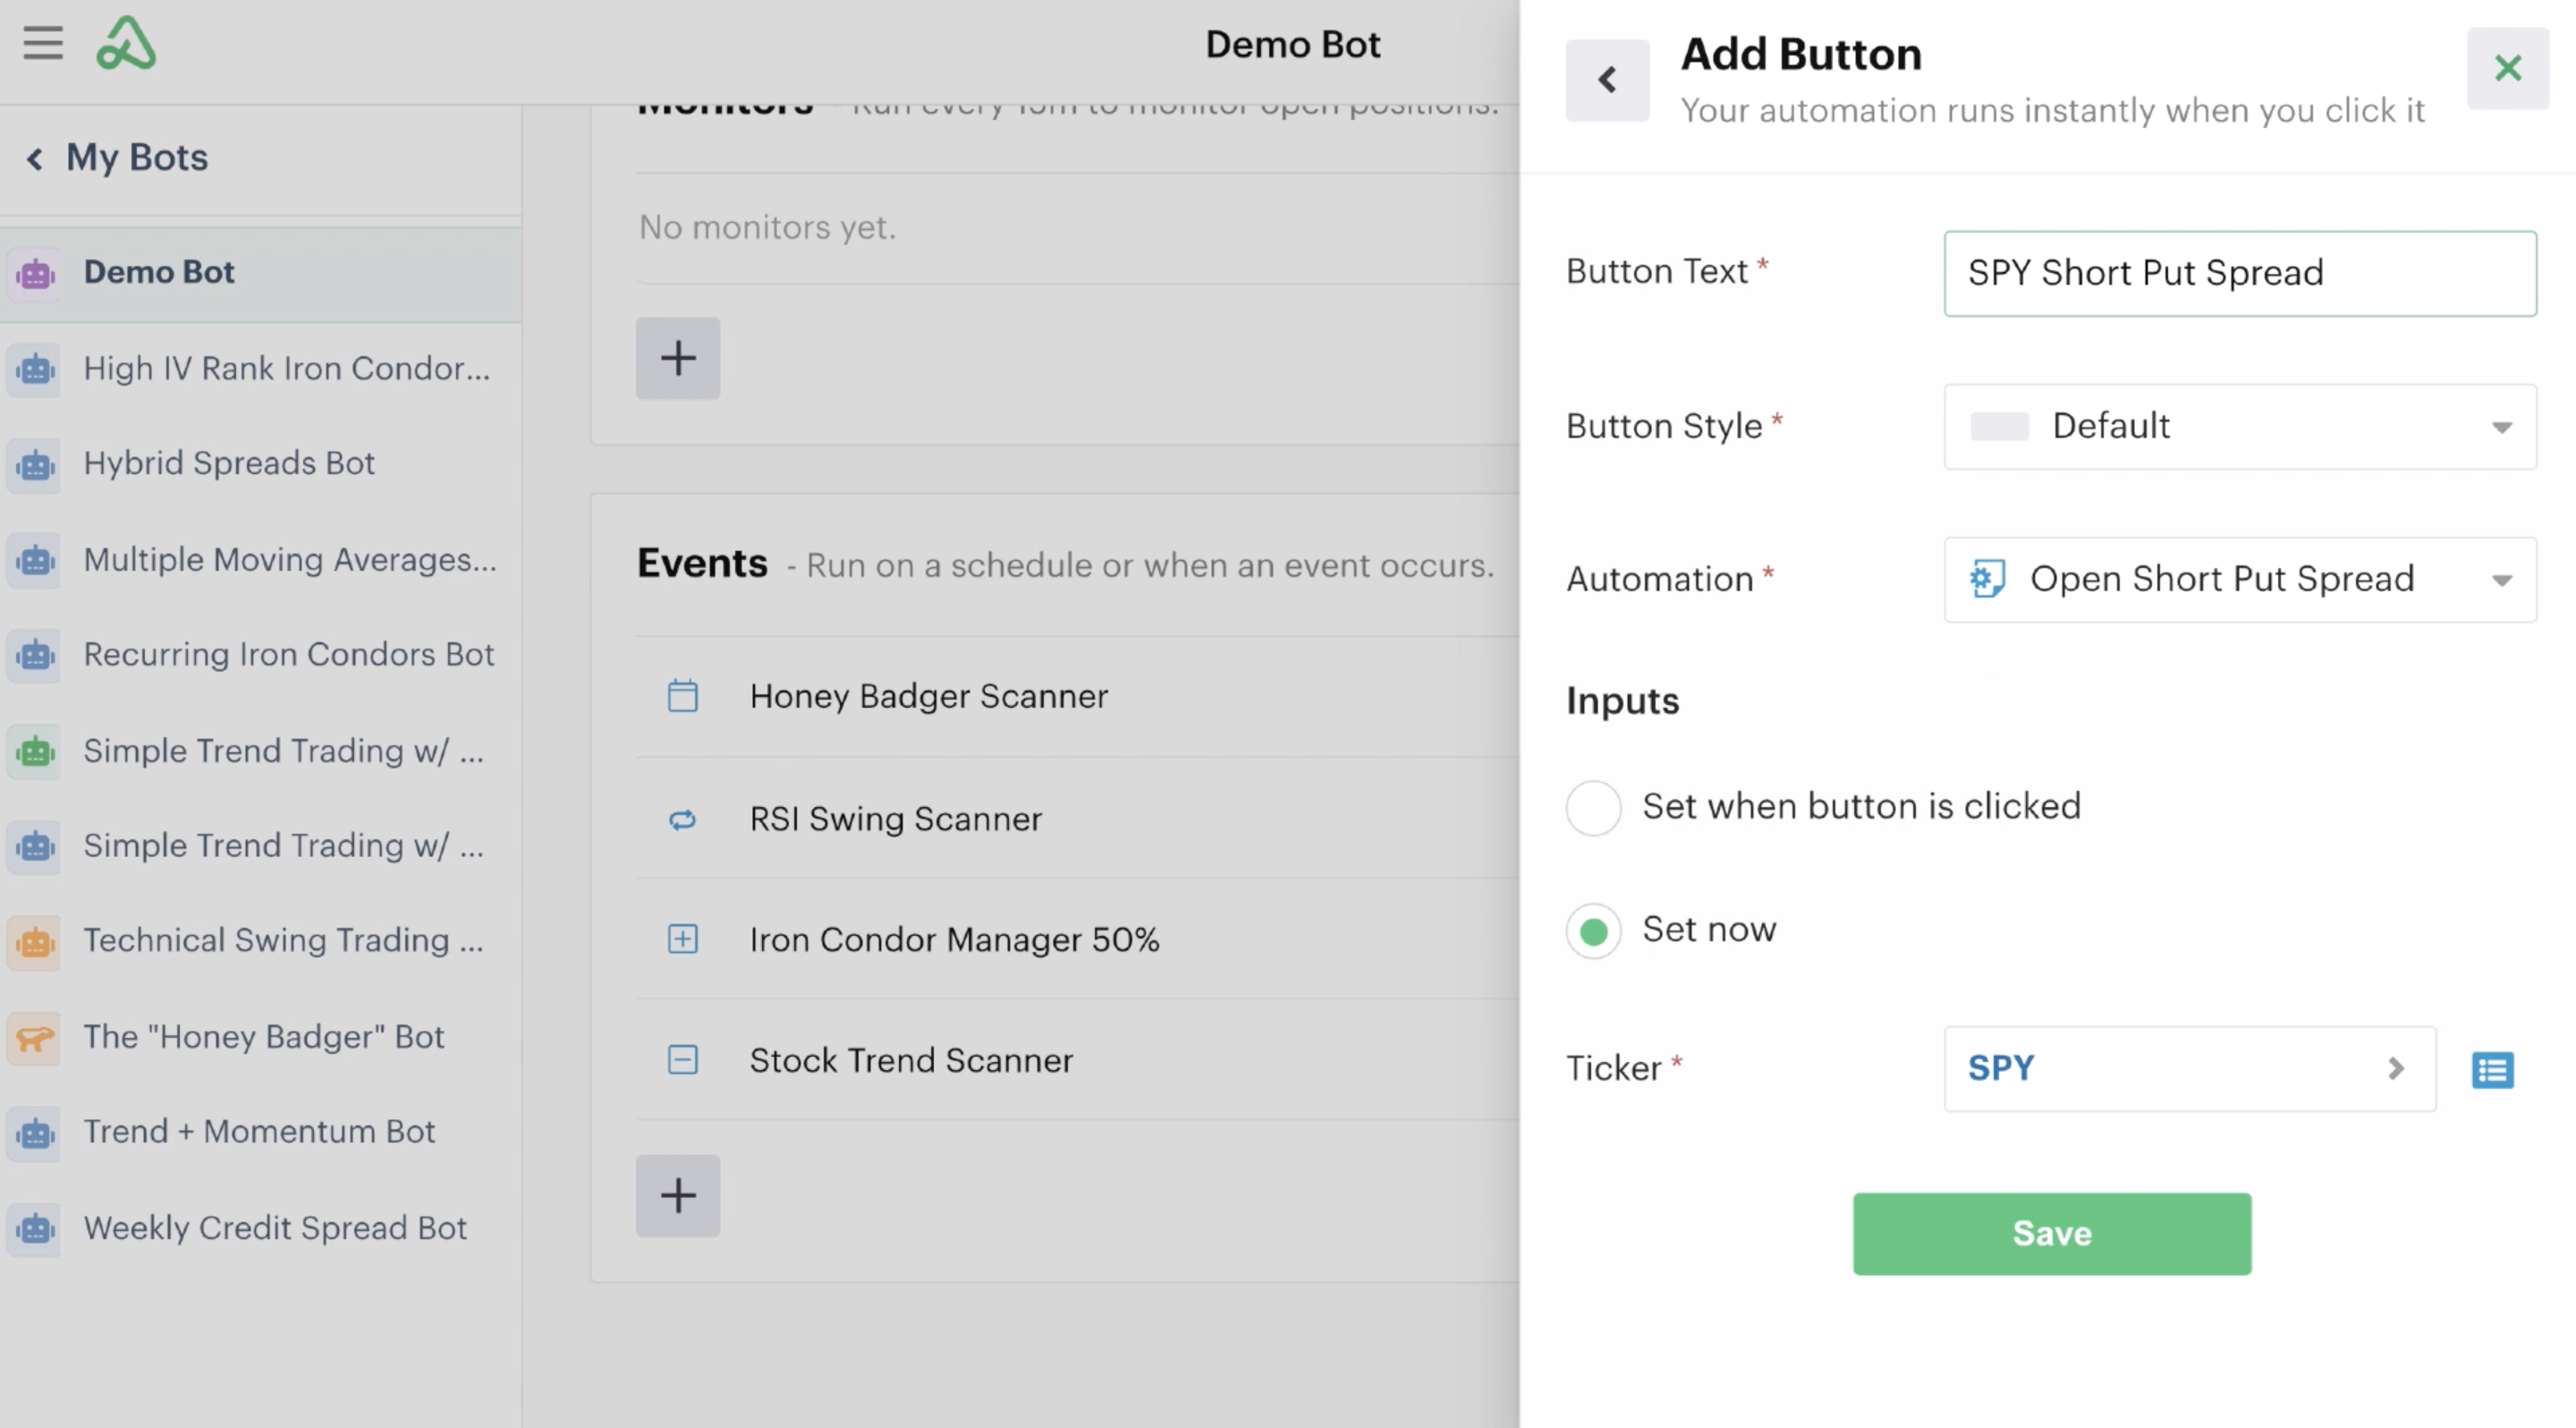
Task: Open Trend + Momentum Bot
Action: point(259,1132)
